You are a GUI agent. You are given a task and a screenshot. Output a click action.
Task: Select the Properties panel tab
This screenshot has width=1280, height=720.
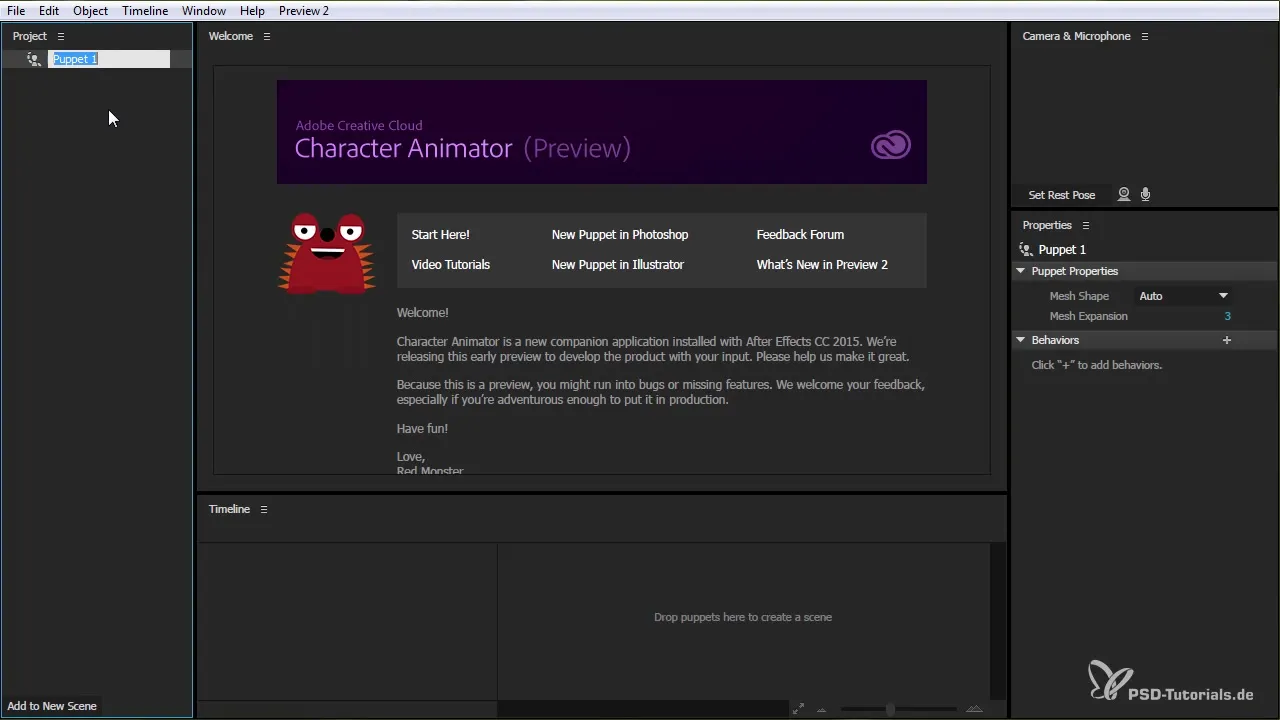point(1047,225)
